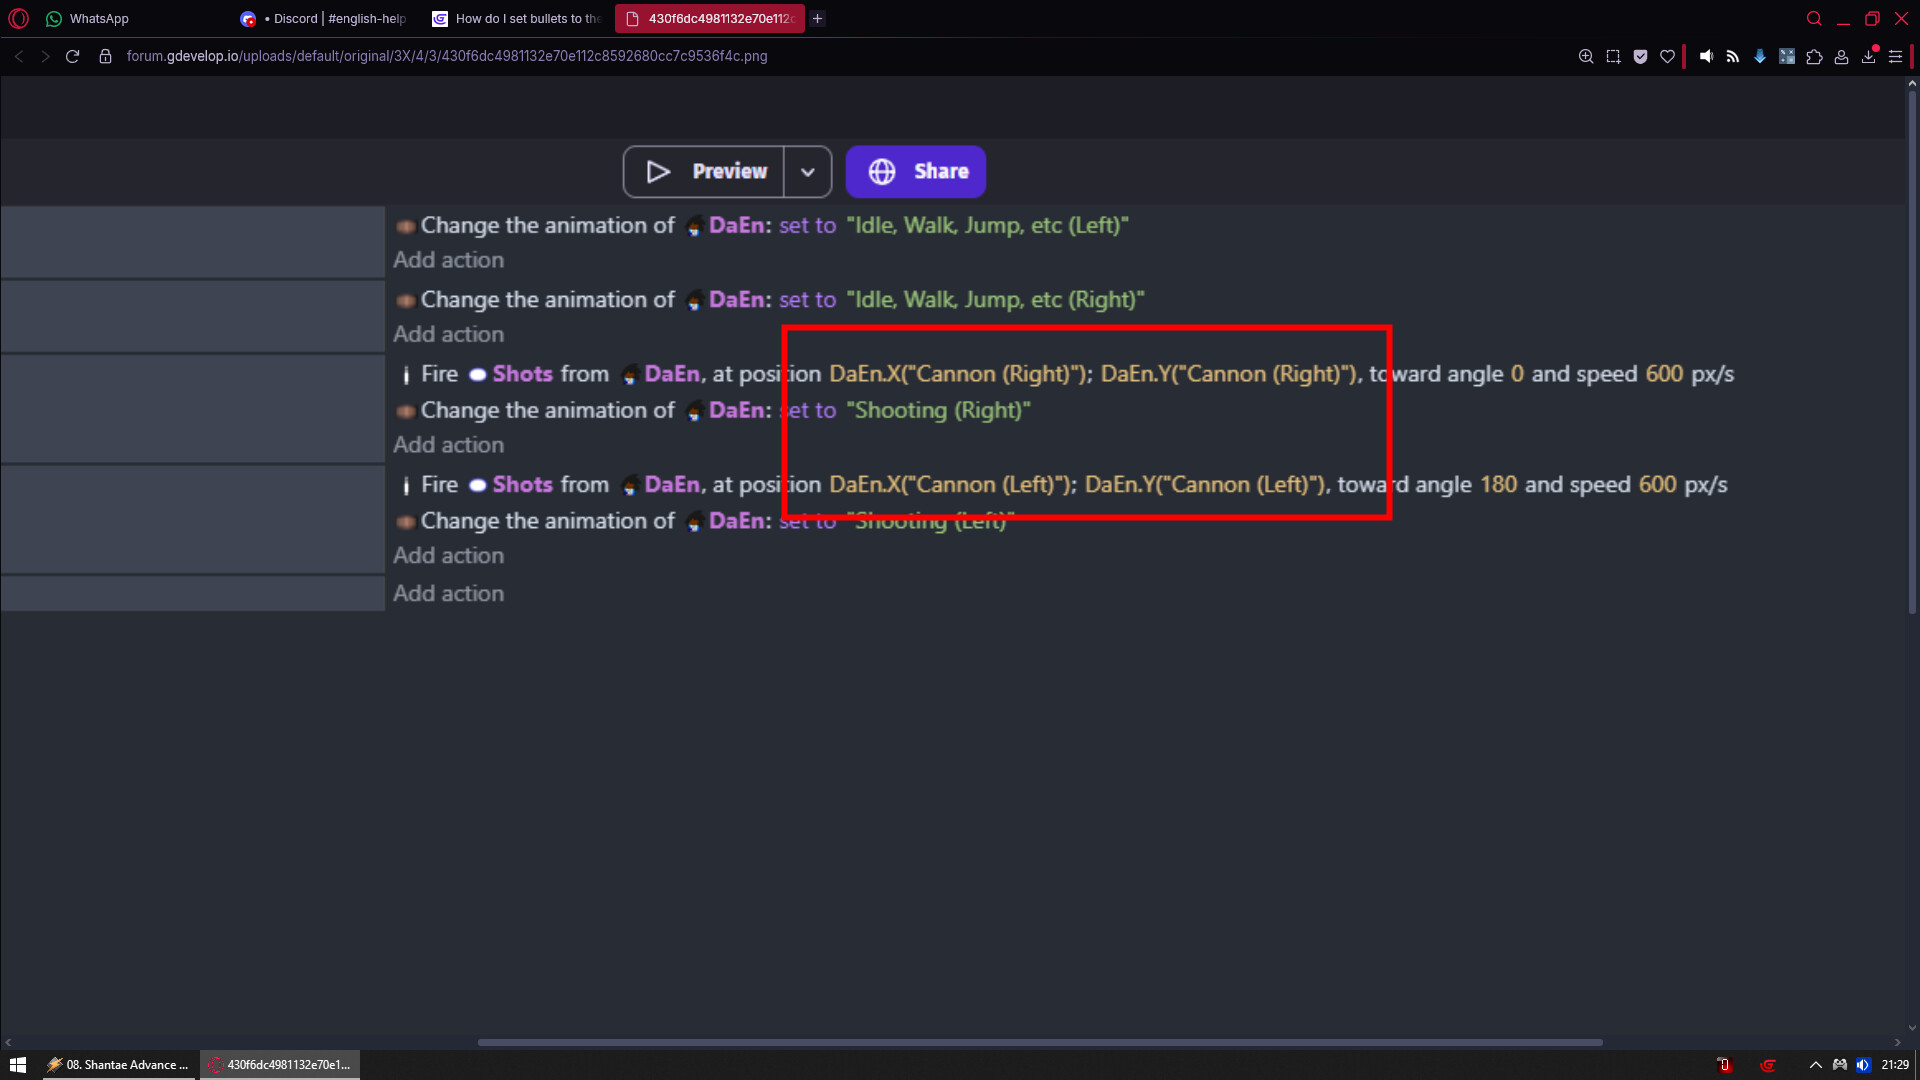Open the extensions puzzle icon
1920x1080 pixels.
1814,57
